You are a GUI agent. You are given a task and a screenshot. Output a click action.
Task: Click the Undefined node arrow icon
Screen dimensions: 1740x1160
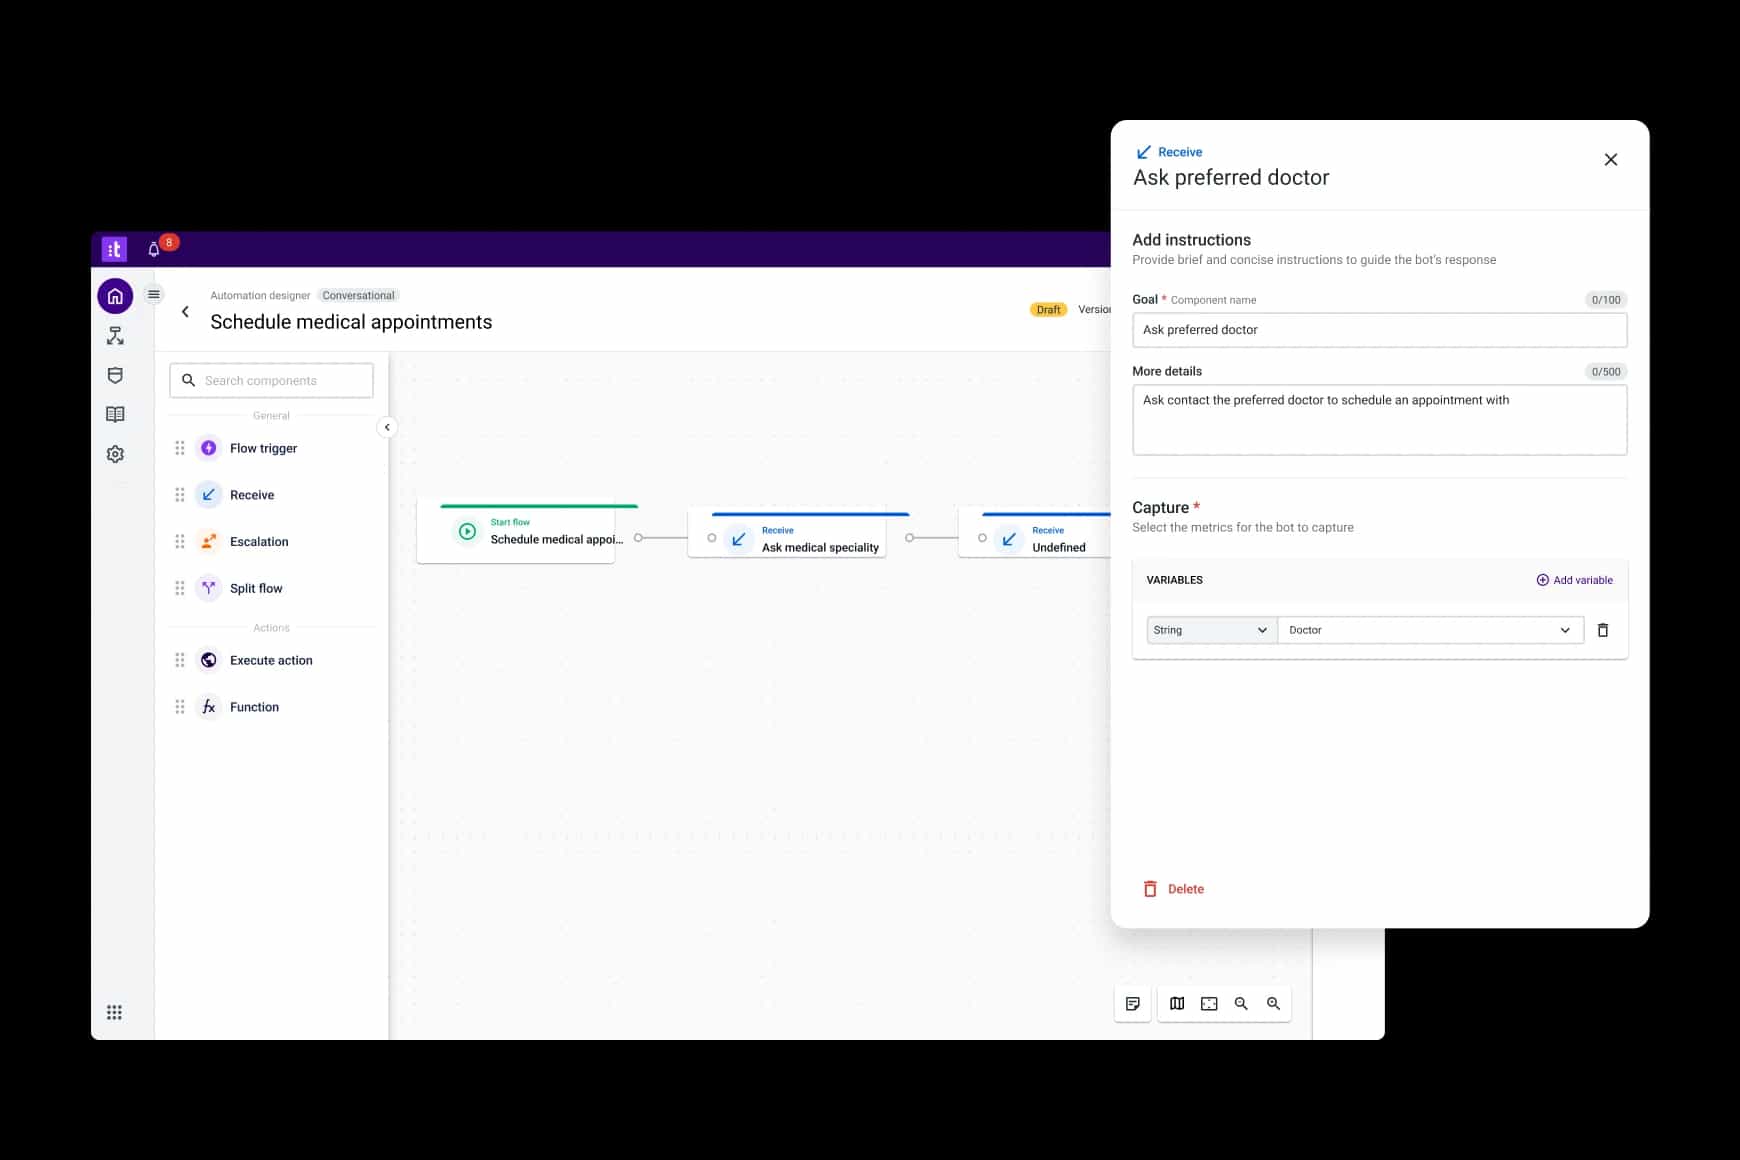1009,539
